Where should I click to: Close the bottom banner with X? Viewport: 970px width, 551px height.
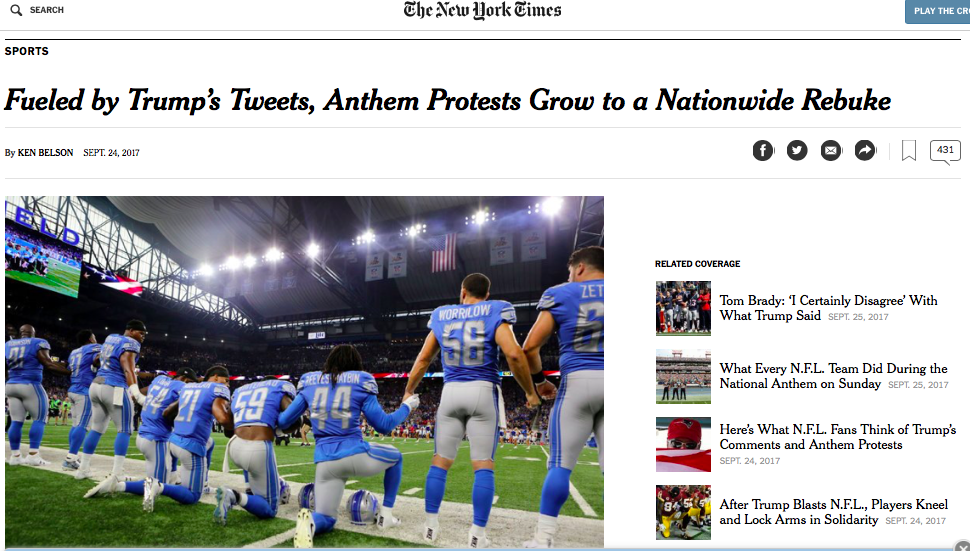point(962,545)
